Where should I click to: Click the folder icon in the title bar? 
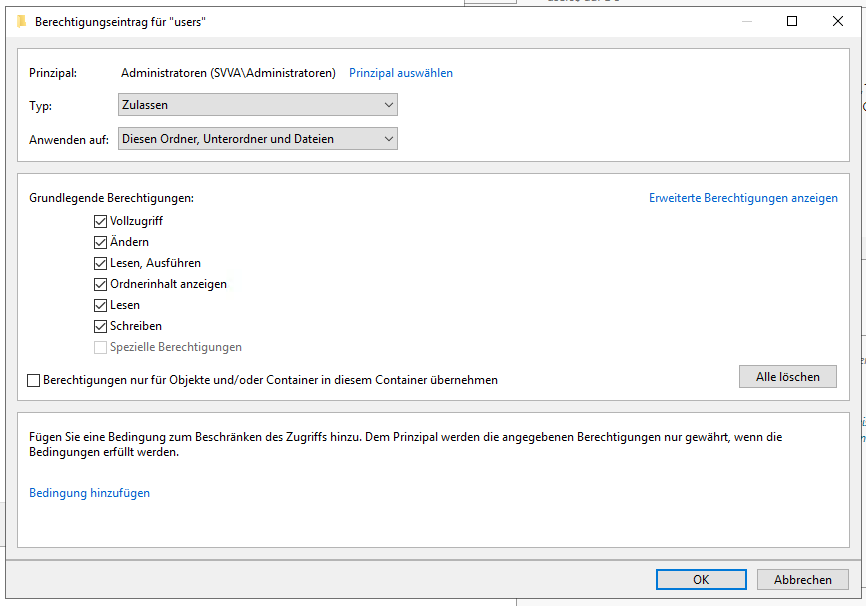tap(22, 22)
